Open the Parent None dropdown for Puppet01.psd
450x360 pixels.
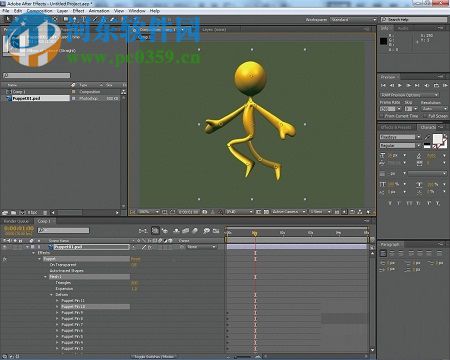pos(201,247)
